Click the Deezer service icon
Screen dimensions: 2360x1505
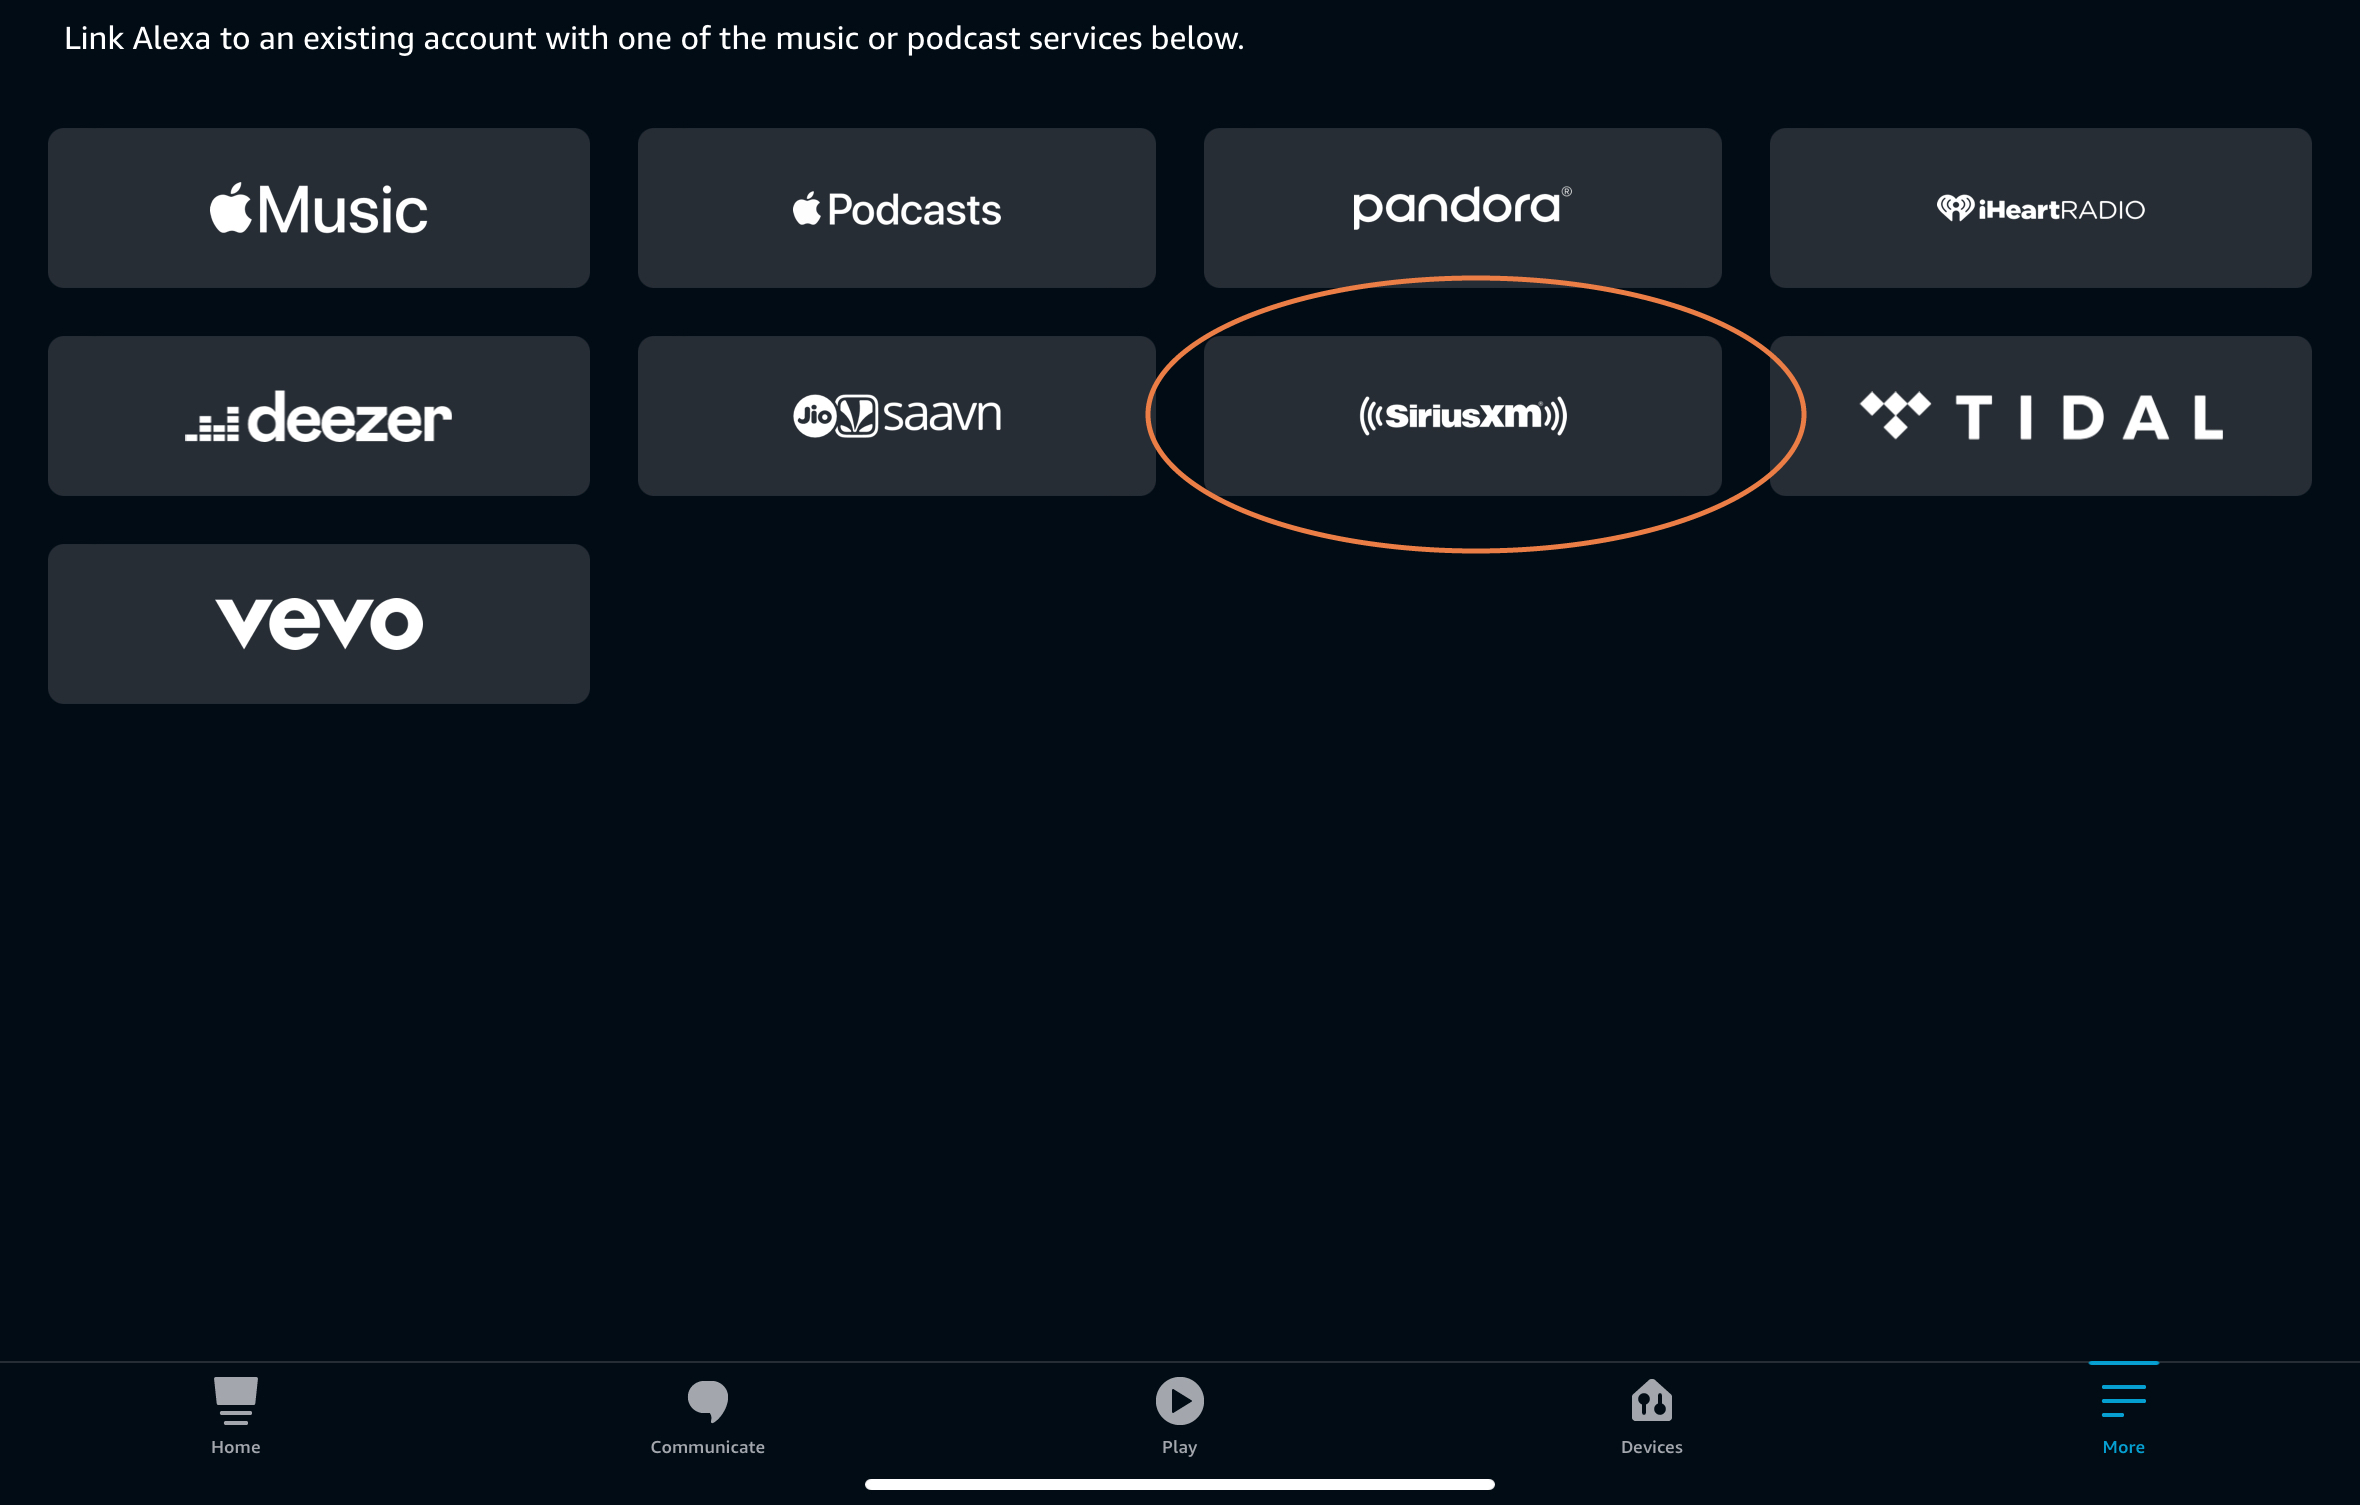click(320, 415)
